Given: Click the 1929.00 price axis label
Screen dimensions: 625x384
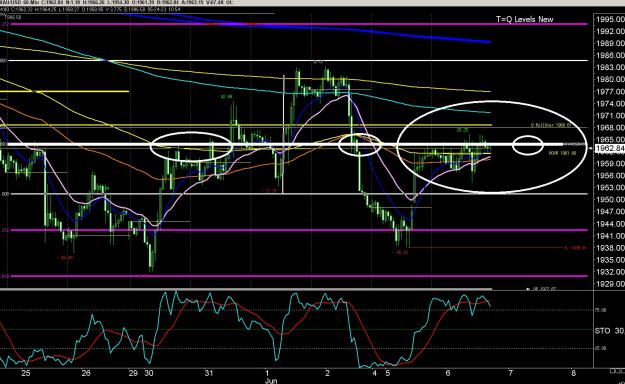Looking at the screenshot, I should [610, 284].
